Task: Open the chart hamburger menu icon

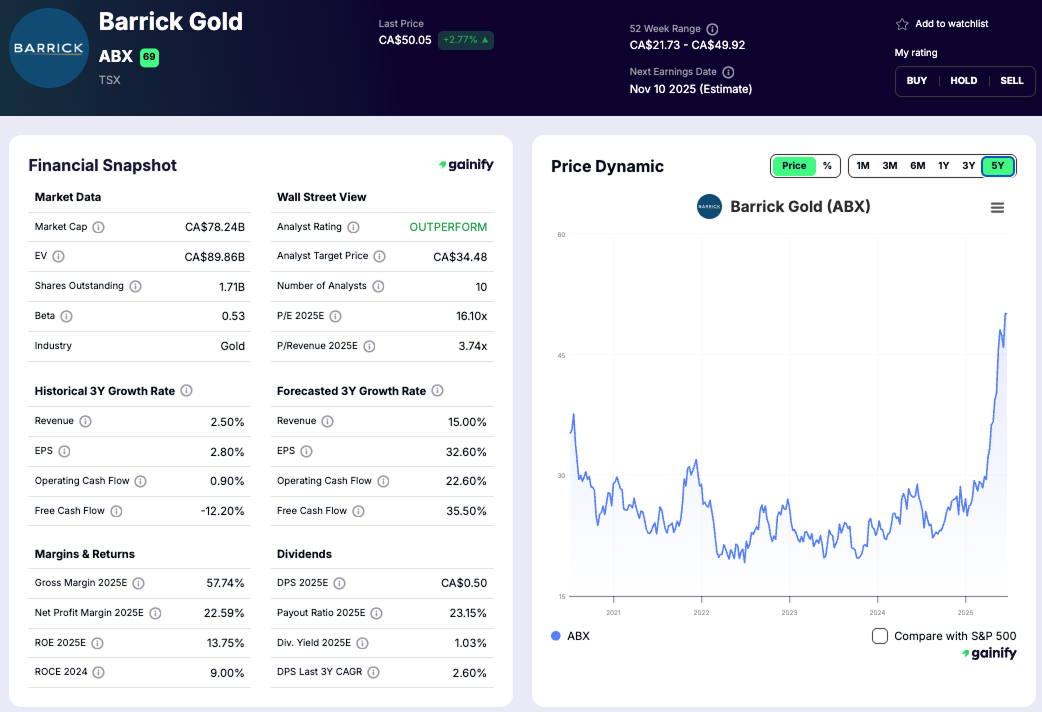Action: click(x=997, y=207)
